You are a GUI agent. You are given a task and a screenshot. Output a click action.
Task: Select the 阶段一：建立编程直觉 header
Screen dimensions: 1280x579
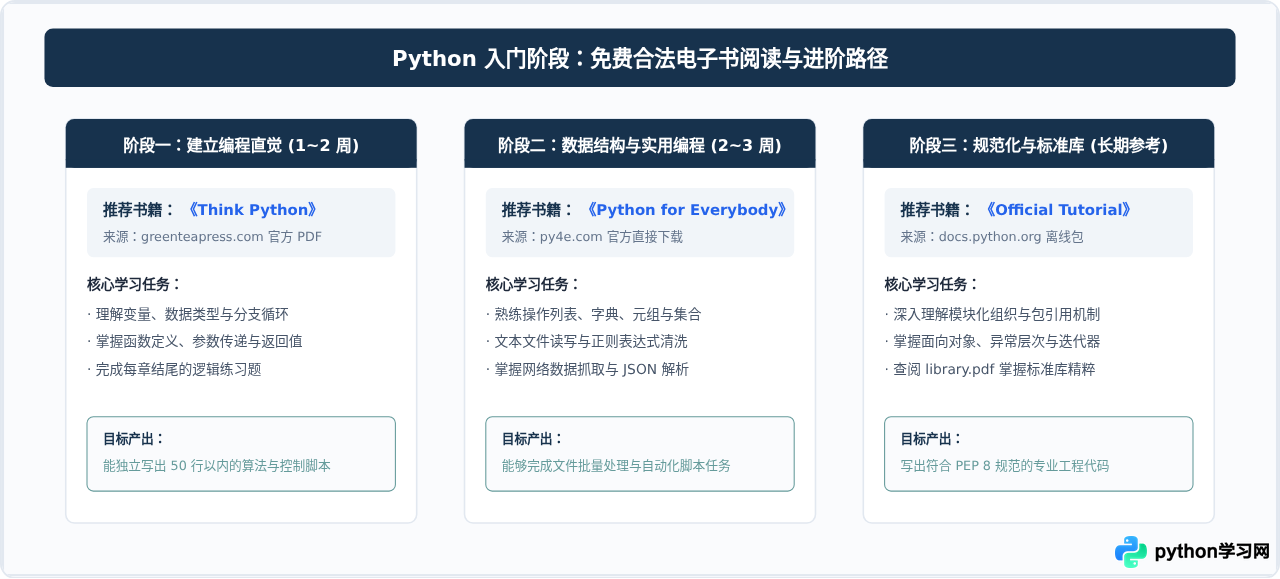point(241,145)
